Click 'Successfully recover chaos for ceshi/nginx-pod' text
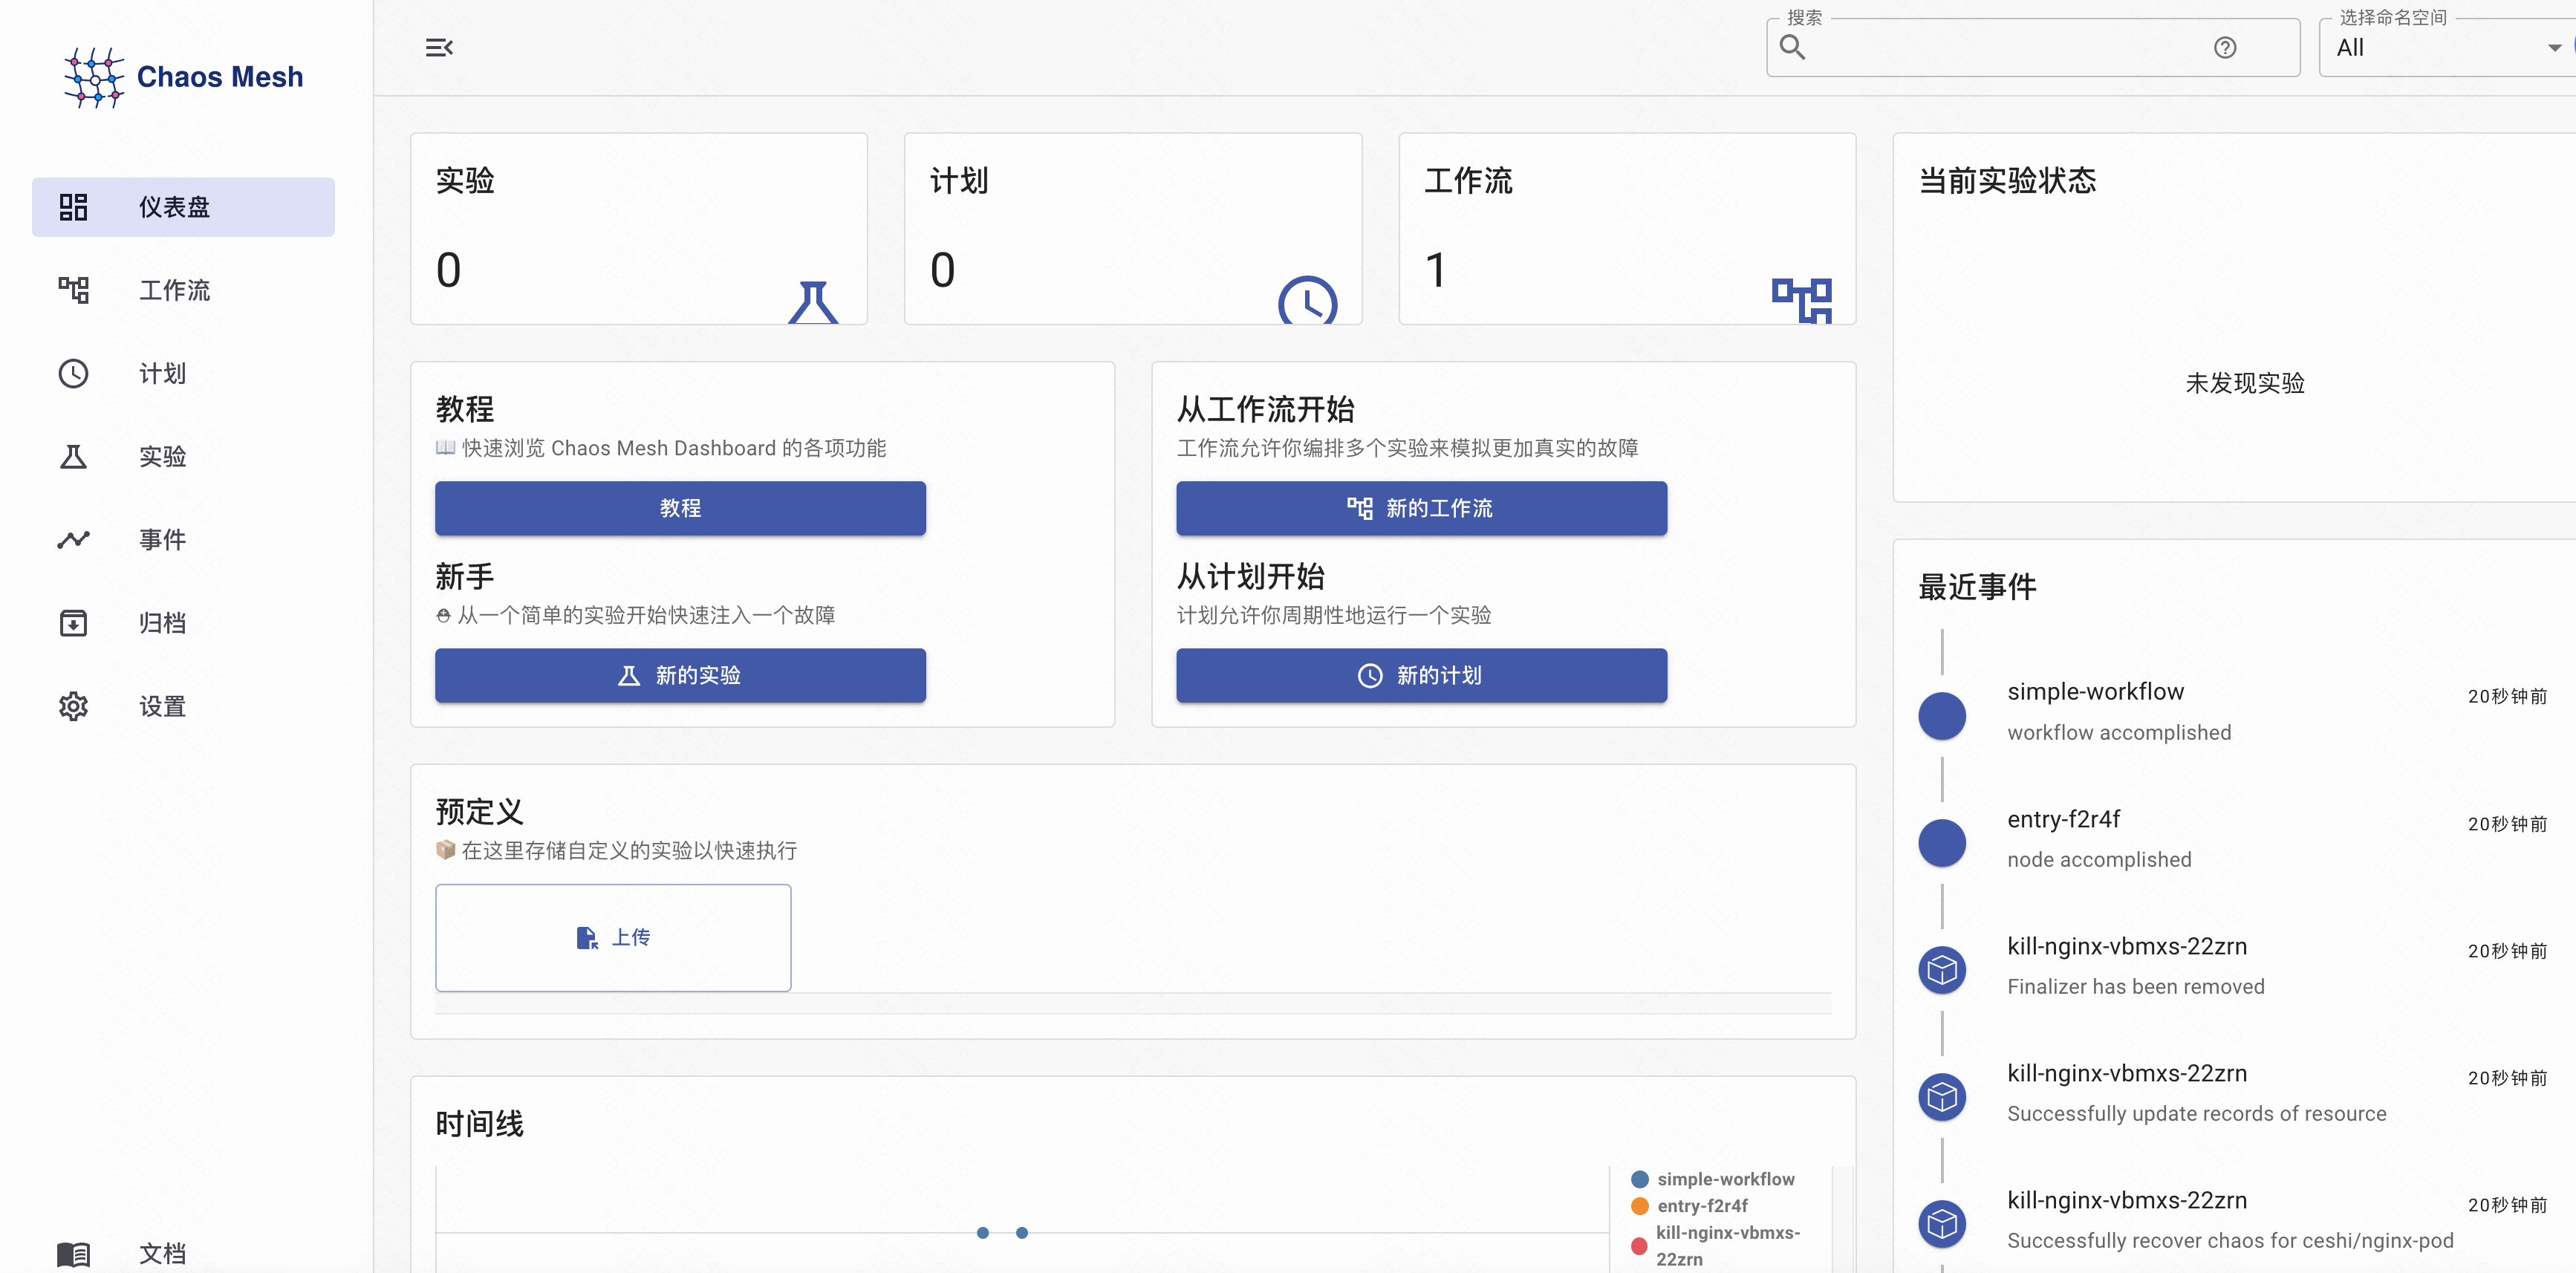The image size is (2576, 1273). point(2230,1241)
